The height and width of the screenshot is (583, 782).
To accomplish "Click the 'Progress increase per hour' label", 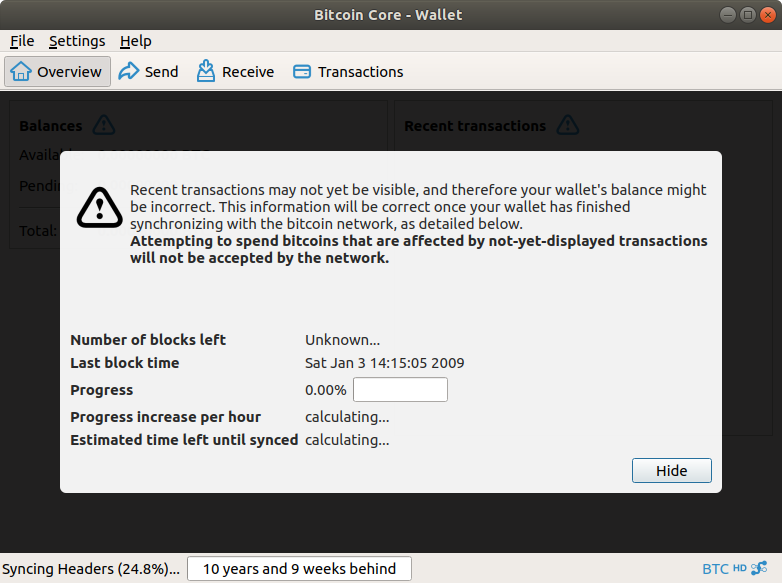I will [166, 417].
